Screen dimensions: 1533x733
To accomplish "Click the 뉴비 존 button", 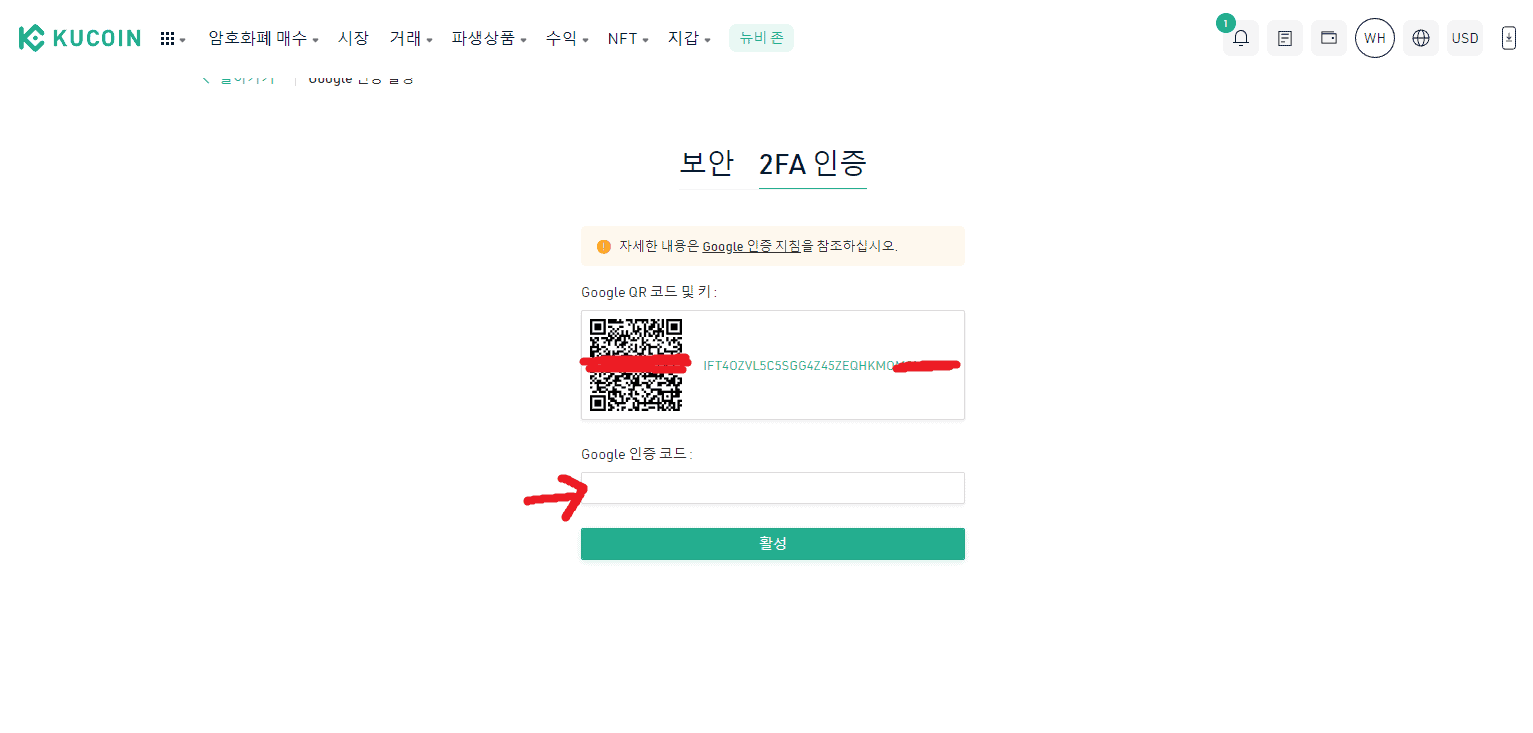I will point(761,37).
